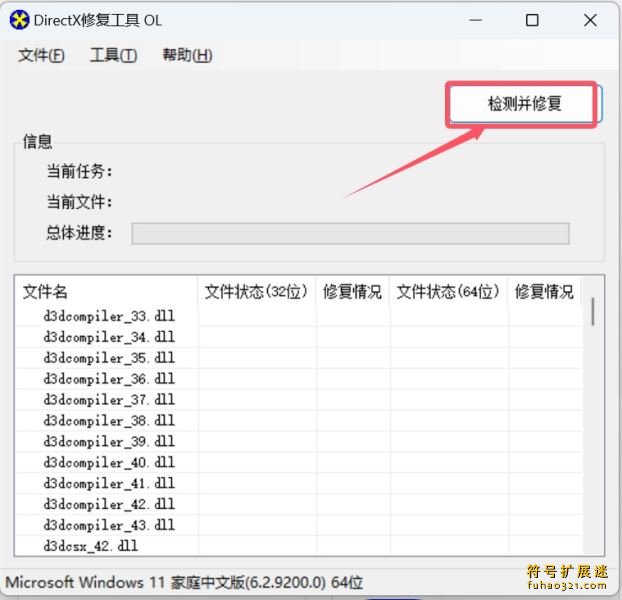Minimize the DirectX repair tool window

[476, 20]
